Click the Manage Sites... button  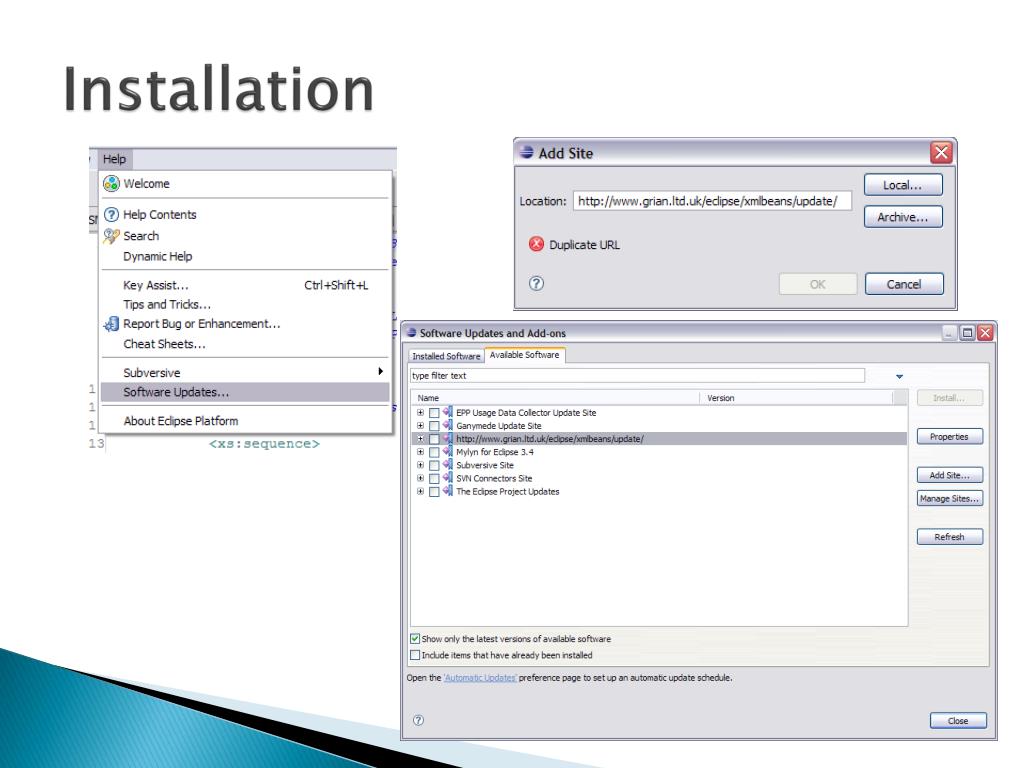(x=950, y=498)
